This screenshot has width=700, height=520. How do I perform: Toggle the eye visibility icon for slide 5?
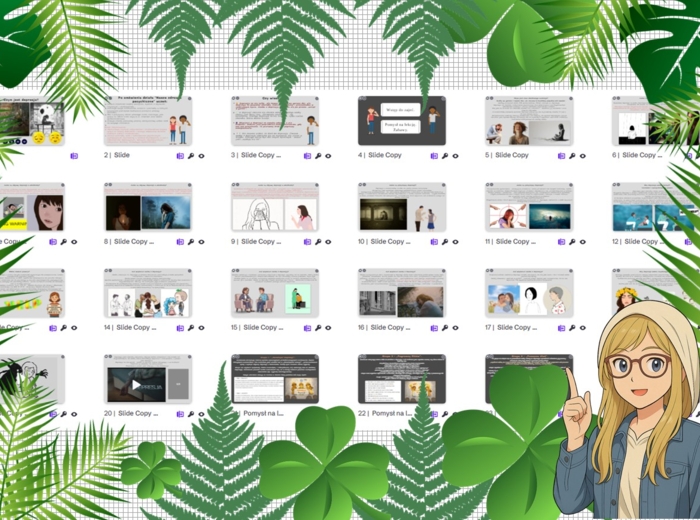click(583, 156)
